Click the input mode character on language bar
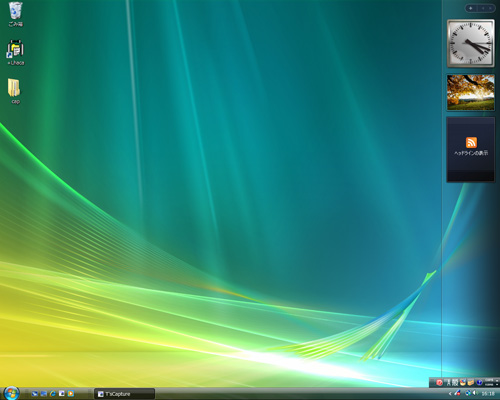This screenshot has width=500, height=400. 448,382
